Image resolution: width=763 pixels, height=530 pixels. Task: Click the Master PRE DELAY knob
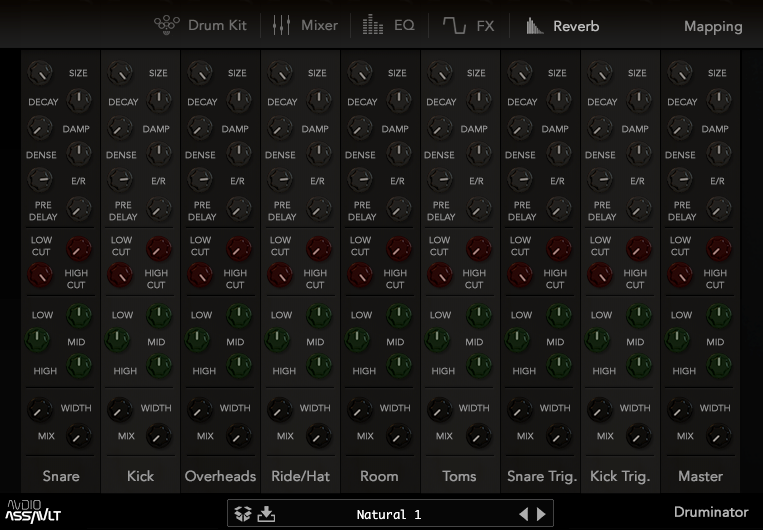718,209
